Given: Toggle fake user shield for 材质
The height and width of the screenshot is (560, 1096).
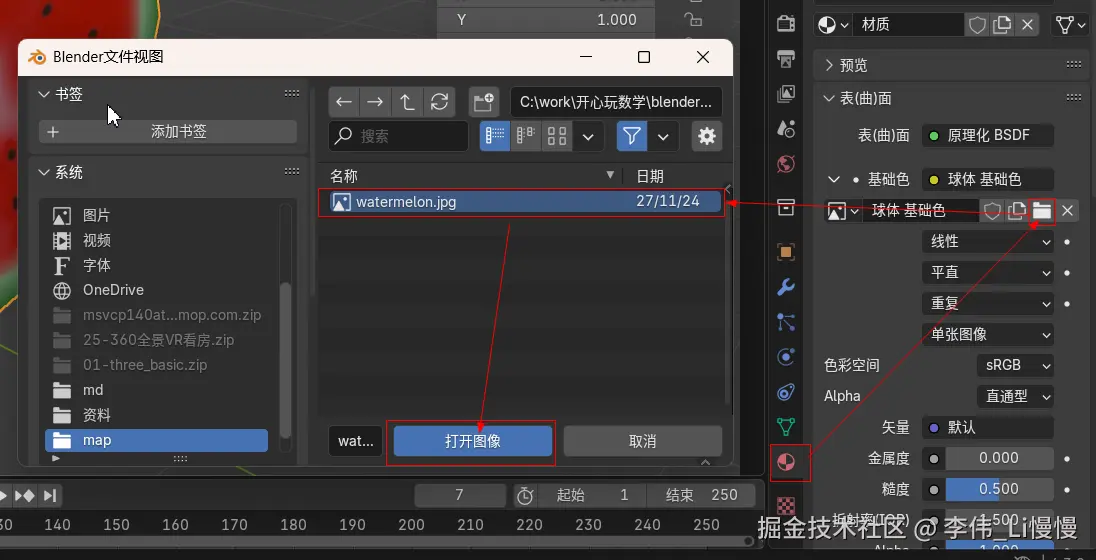Looking at the screenshot, I should tap(977, 25).
